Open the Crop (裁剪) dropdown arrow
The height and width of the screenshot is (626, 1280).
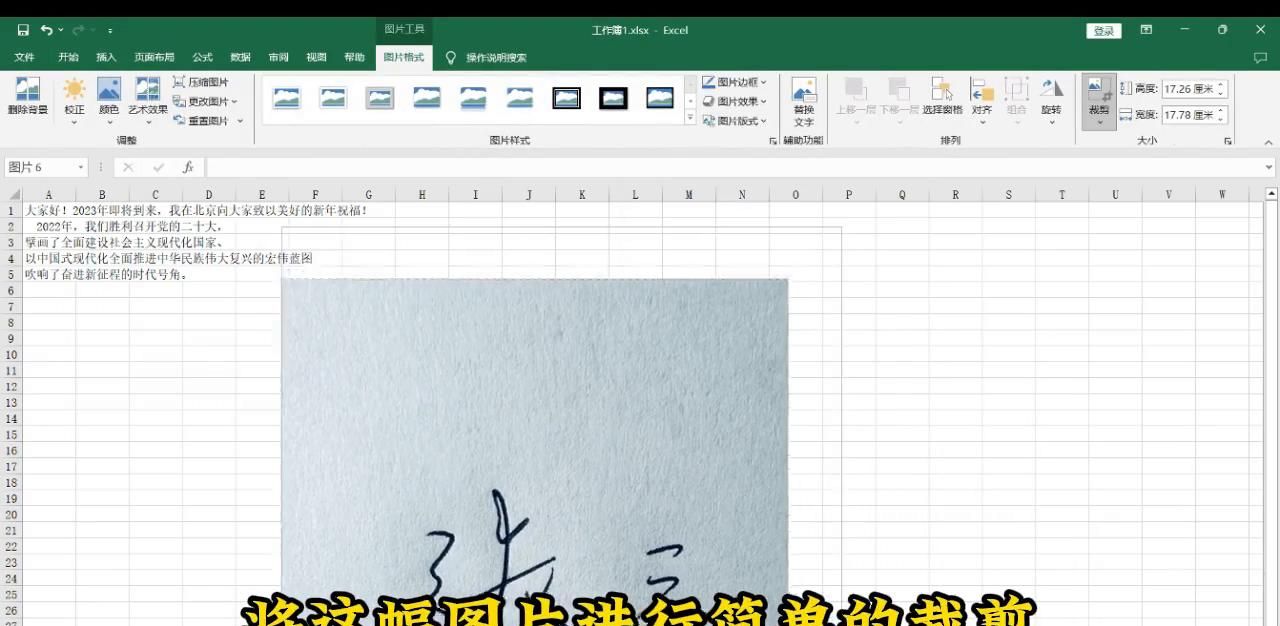pyautogui.click(x=1099, y=123)
